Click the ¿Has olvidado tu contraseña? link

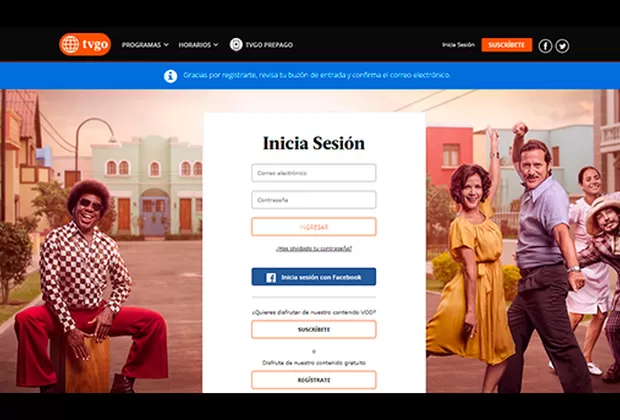coord(314,248)
